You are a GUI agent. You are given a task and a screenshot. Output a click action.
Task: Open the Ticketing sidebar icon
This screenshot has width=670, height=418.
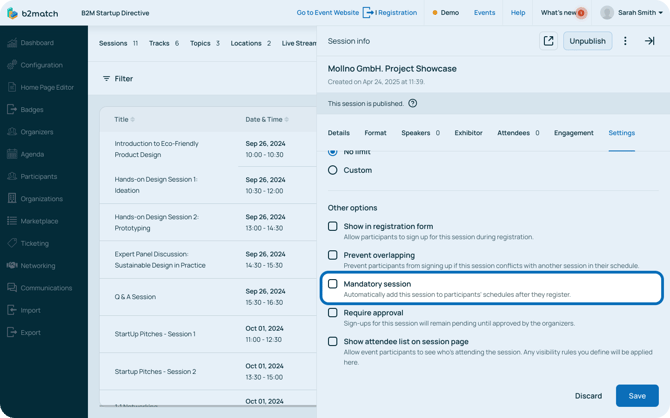pos(12,243)
